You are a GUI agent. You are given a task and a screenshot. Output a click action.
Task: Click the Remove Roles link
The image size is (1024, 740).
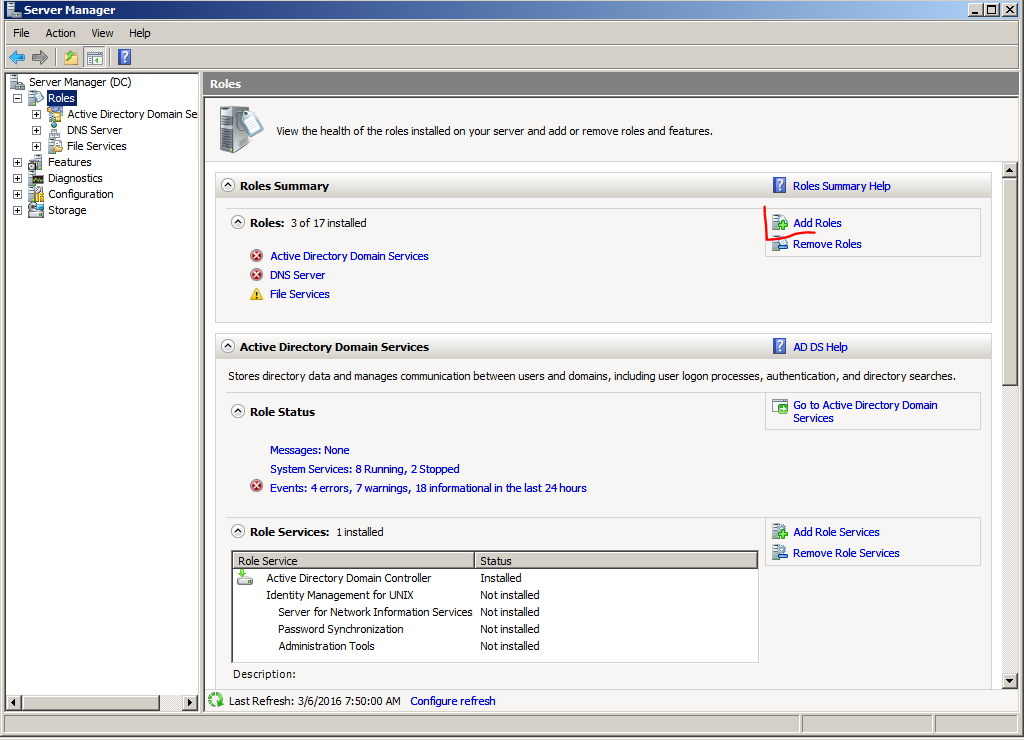(827, 244)
